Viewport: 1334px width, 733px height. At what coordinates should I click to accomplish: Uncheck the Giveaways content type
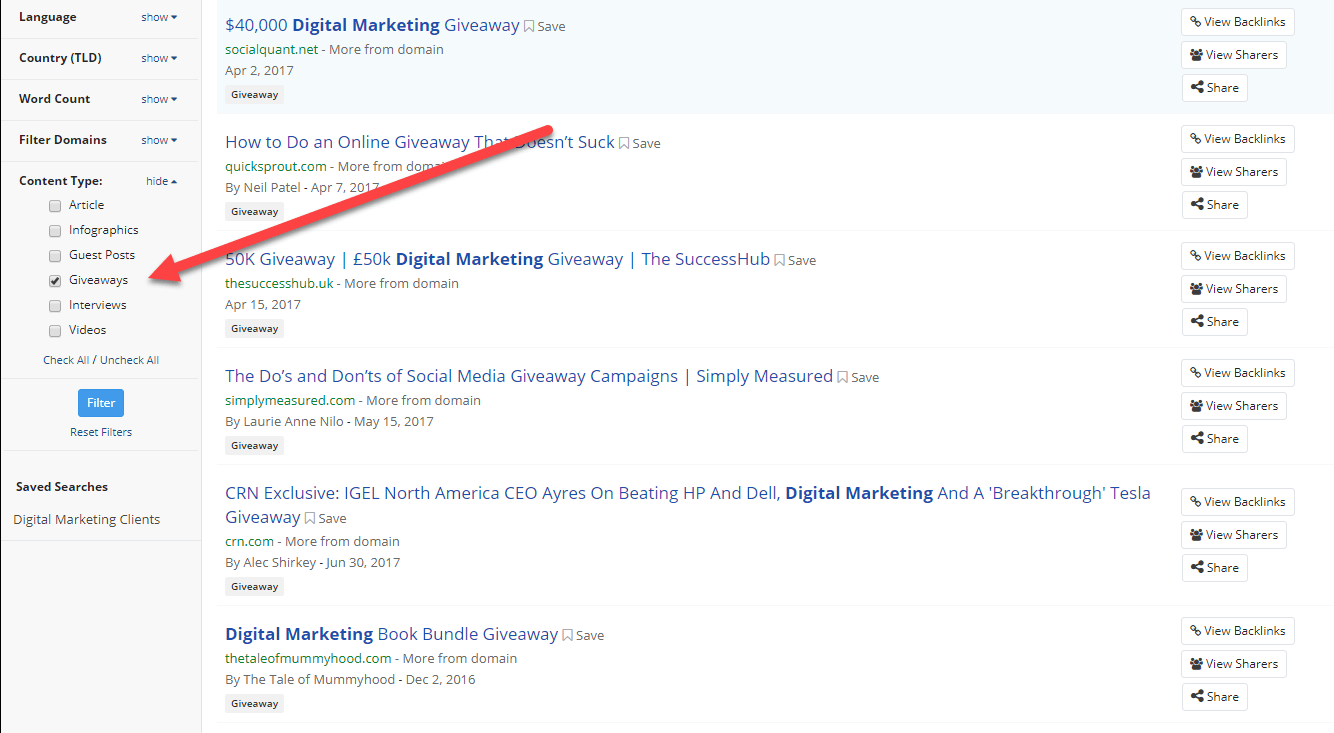pos(55,281)
